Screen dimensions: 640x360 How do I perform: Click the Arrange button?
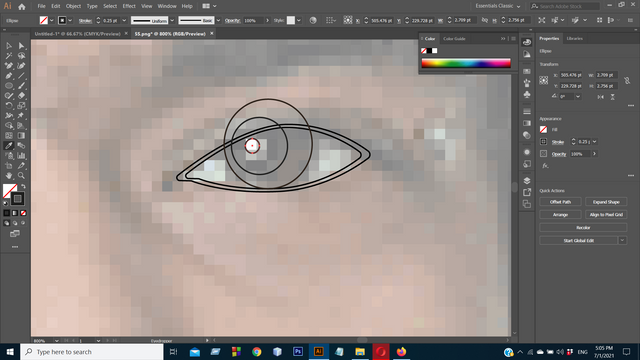pyautogui.click(x=560, y=214)
